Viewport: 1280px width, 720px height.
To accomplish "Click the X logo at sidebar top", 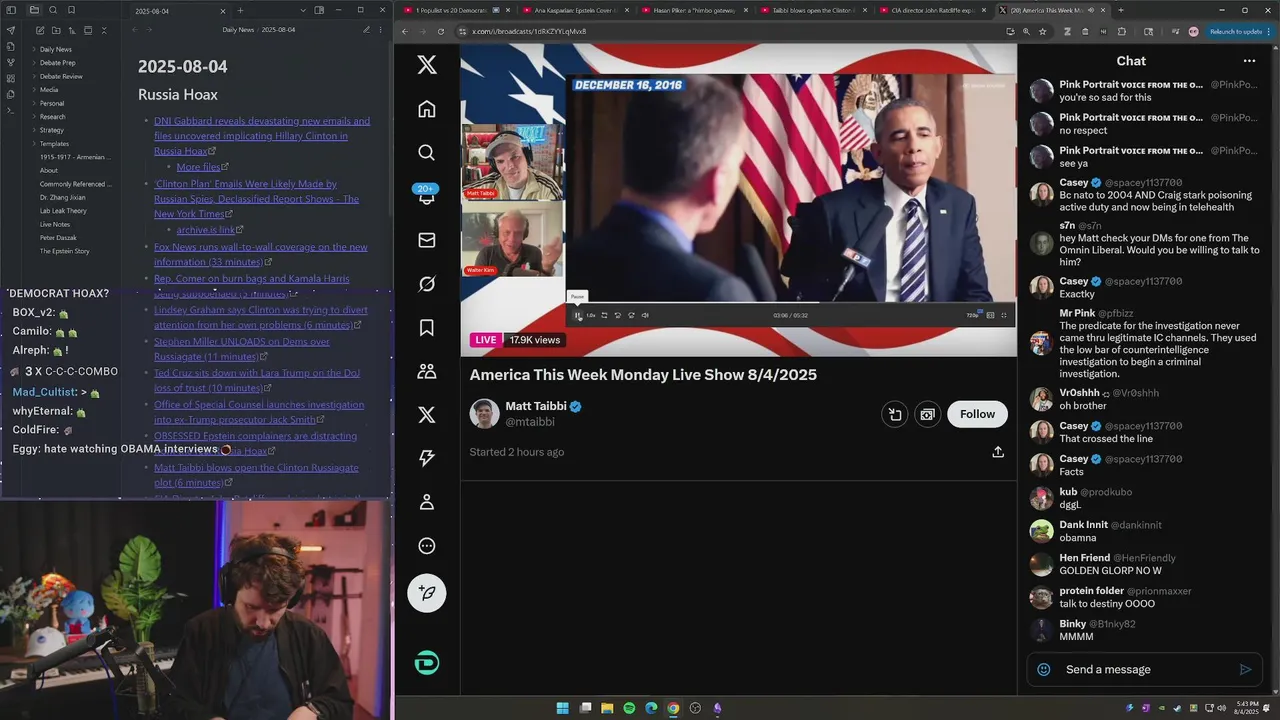I will pyautogui.click(x=427, y=65).
